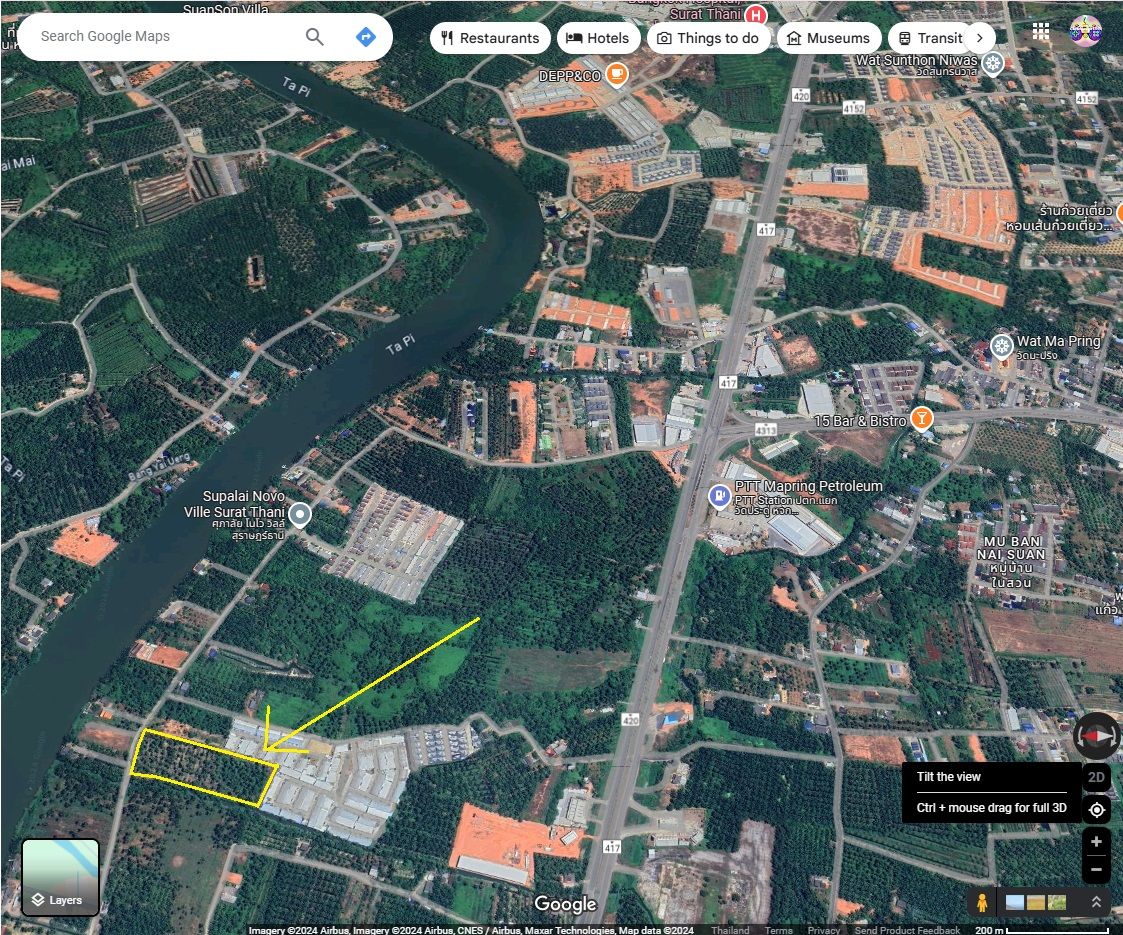The height and width of the screenshot is (935, 1123).
Task: Show more category chips with arrow
Action: (980, 38)
